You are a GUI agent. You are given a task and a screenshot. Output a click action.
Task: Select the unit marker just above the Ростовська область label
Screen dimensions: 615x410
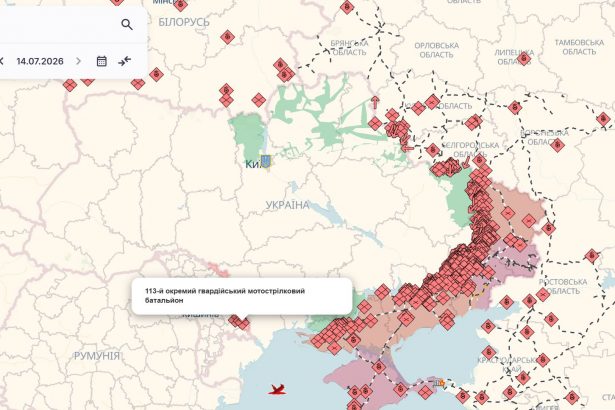(x=592, y=256)
